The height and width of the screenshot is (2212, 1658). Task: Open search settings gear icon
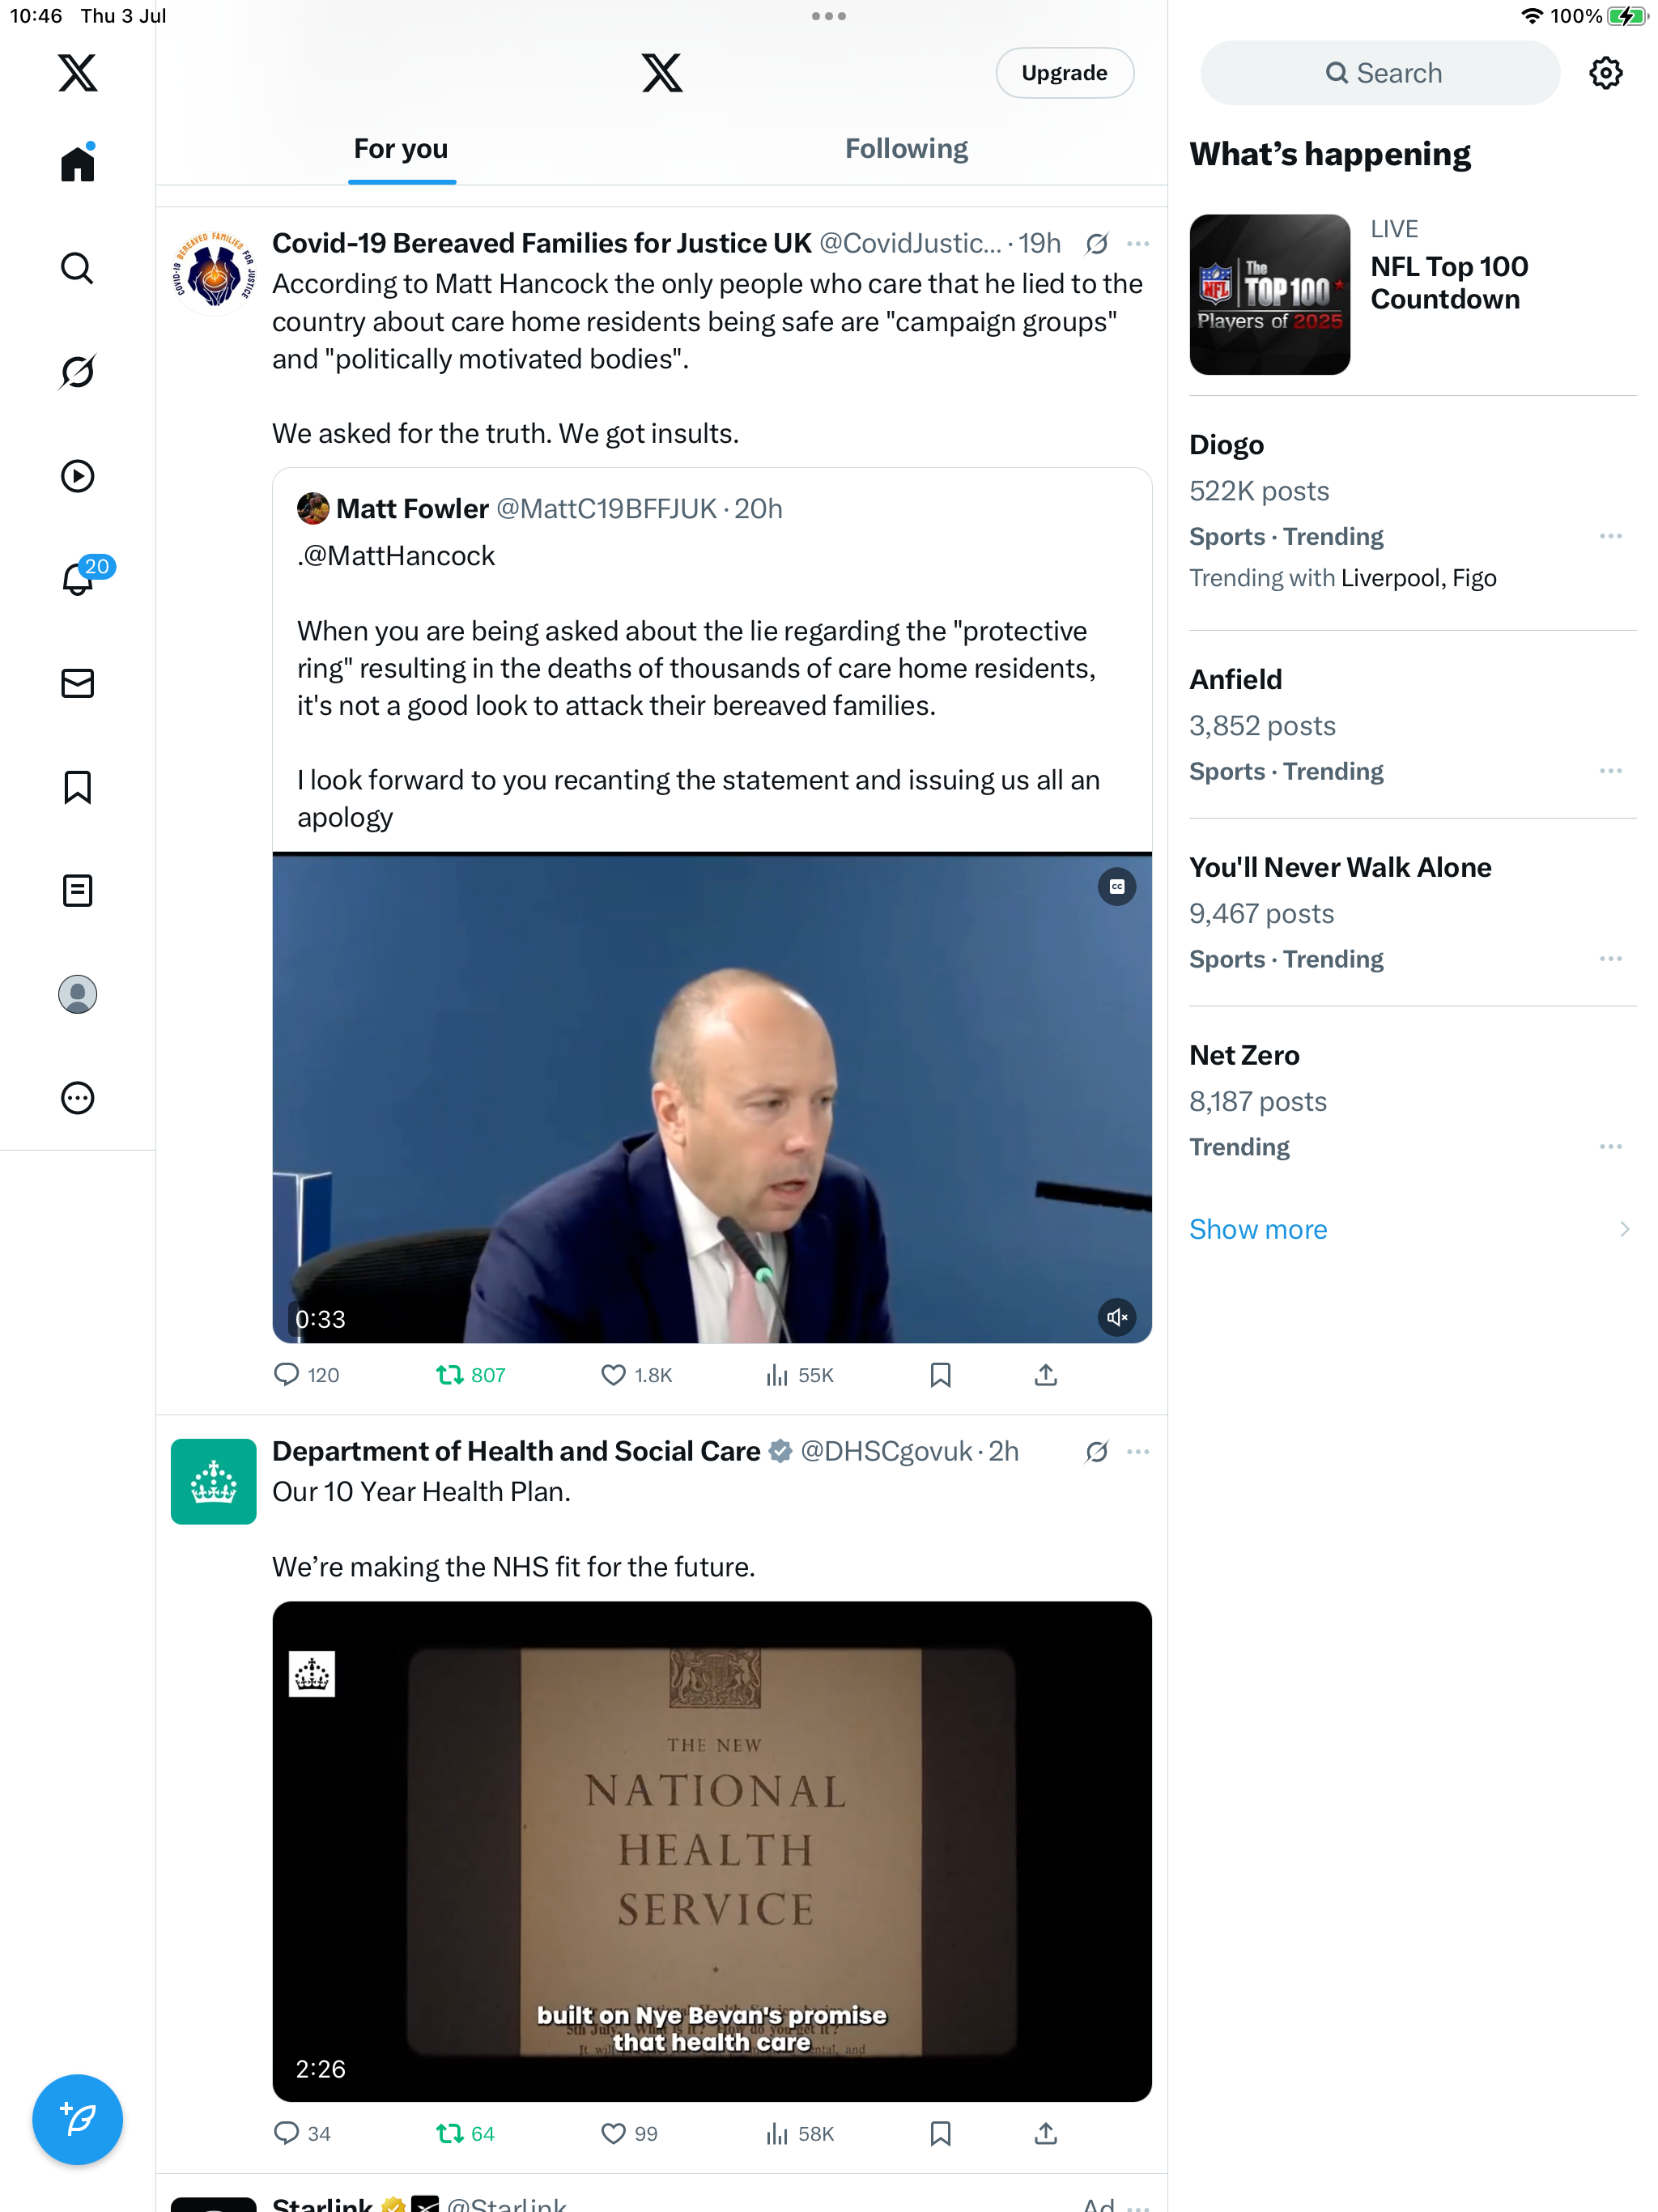click(x=1606, y=73)
